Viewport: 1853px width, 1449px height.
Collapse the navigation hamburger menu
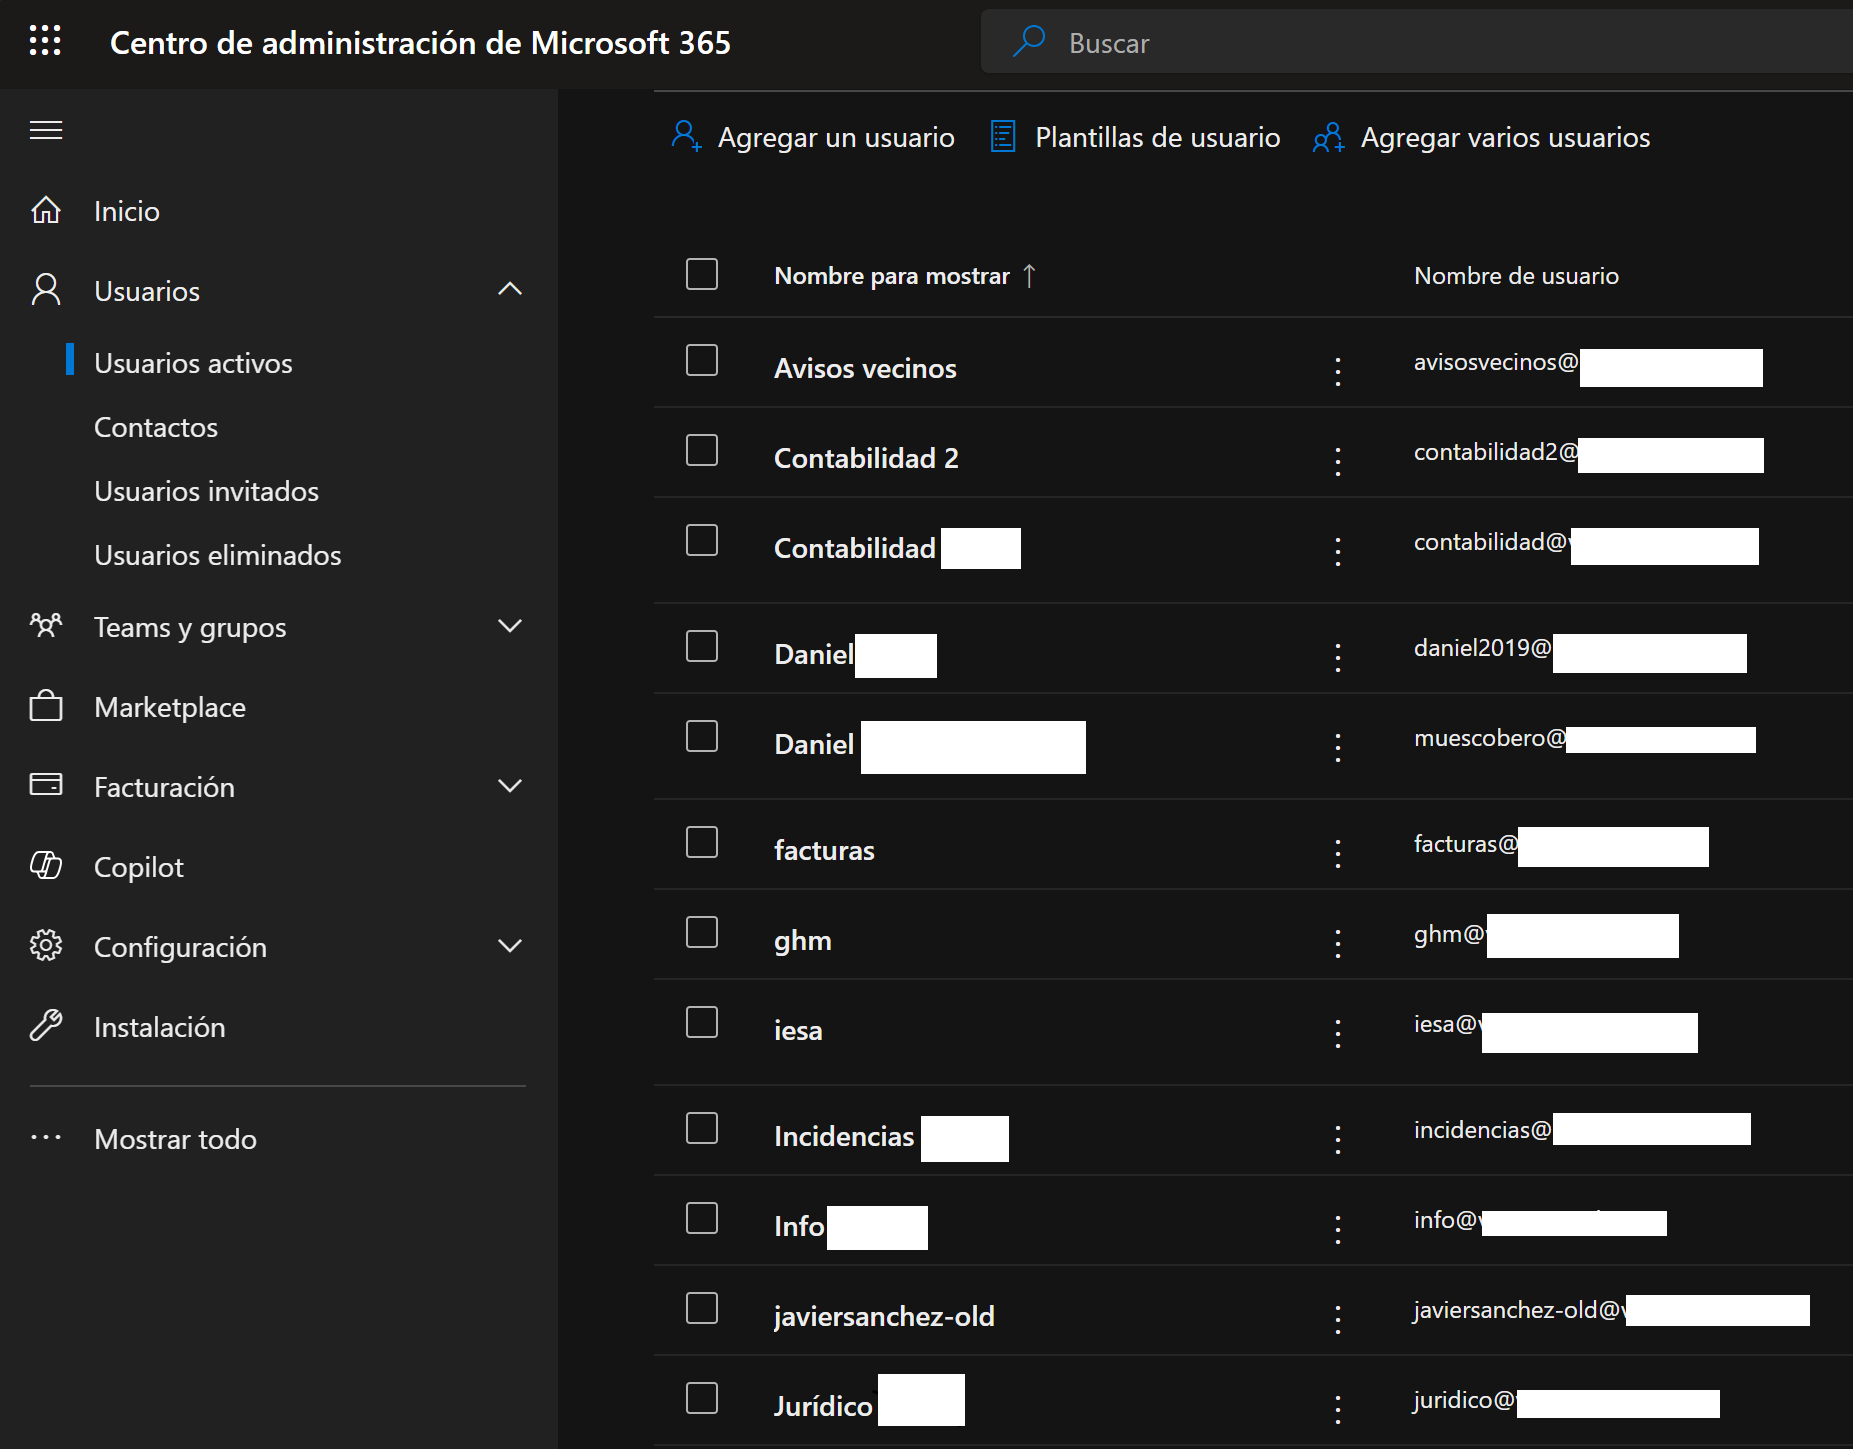pos(46,130)
